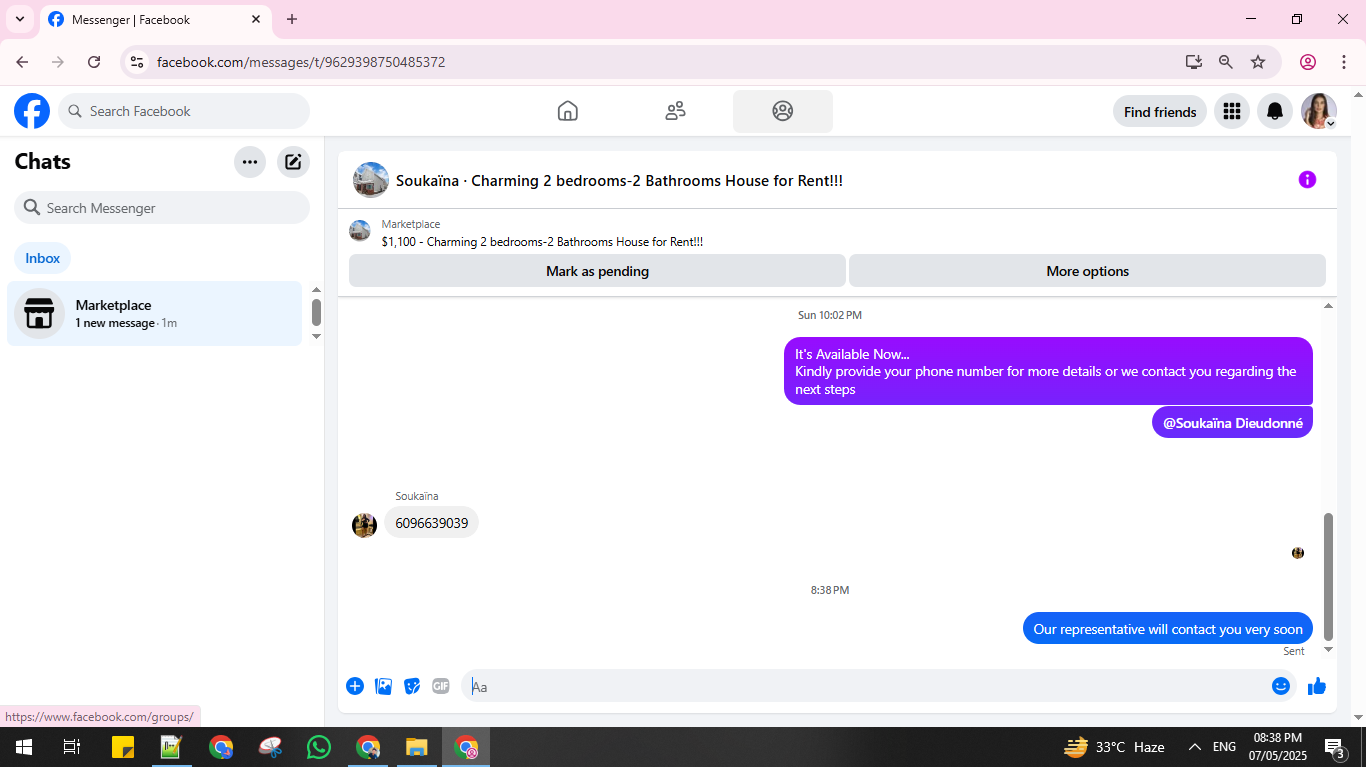Attach a photo with the image icon
1366x767 pixels.
[383, 686]
